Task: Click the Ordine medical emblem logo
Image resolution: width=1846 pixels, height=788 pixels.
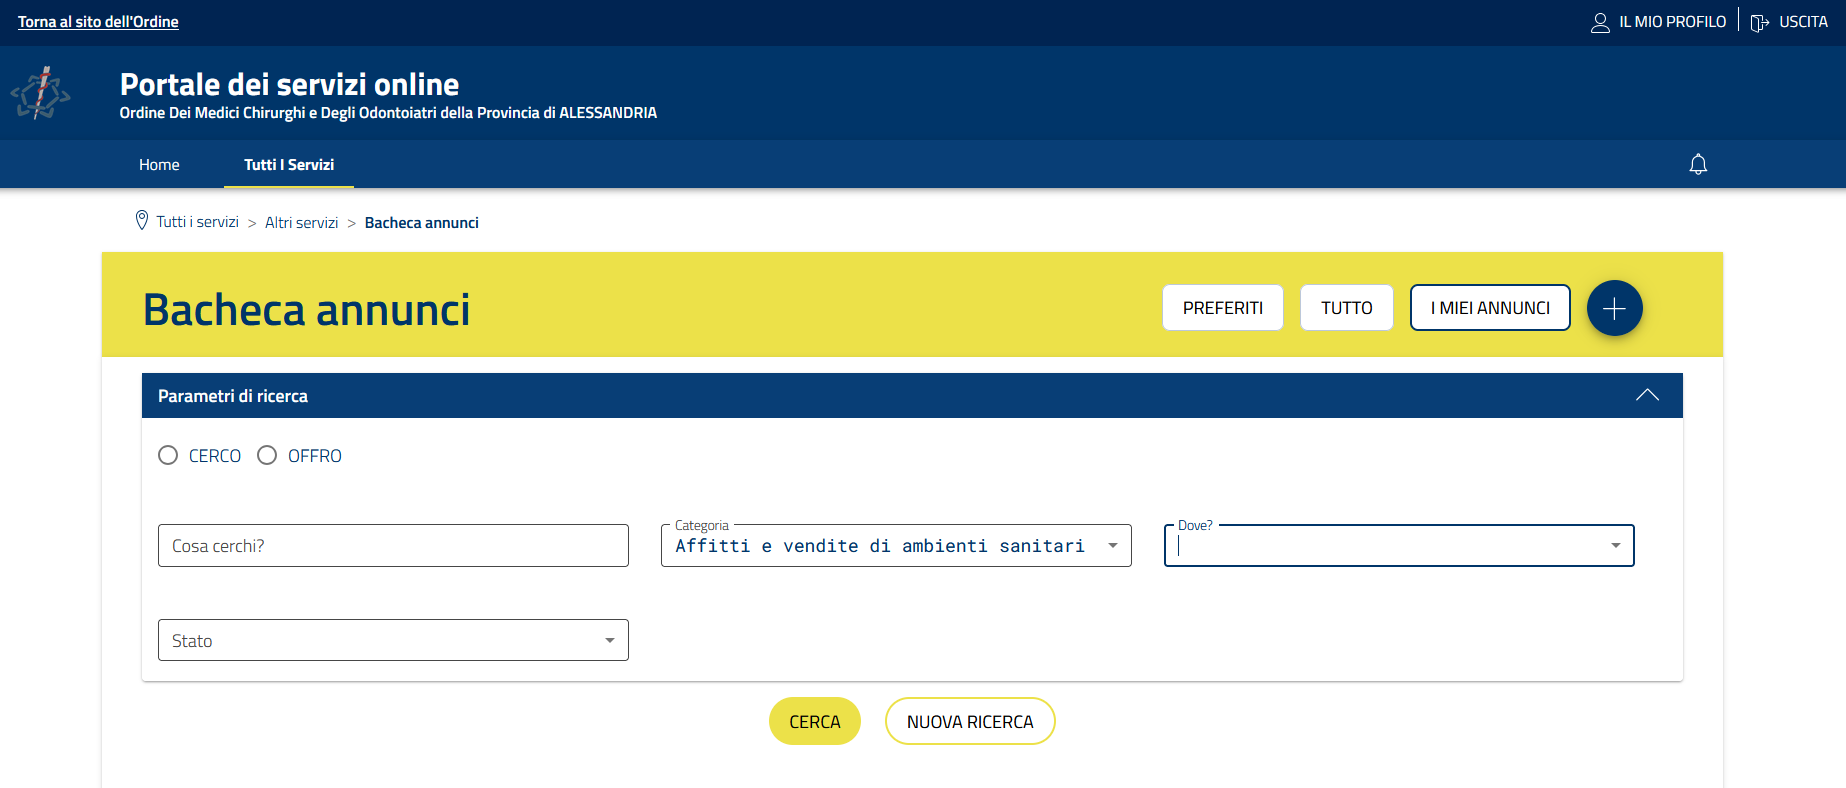Action: click(41, 93)
